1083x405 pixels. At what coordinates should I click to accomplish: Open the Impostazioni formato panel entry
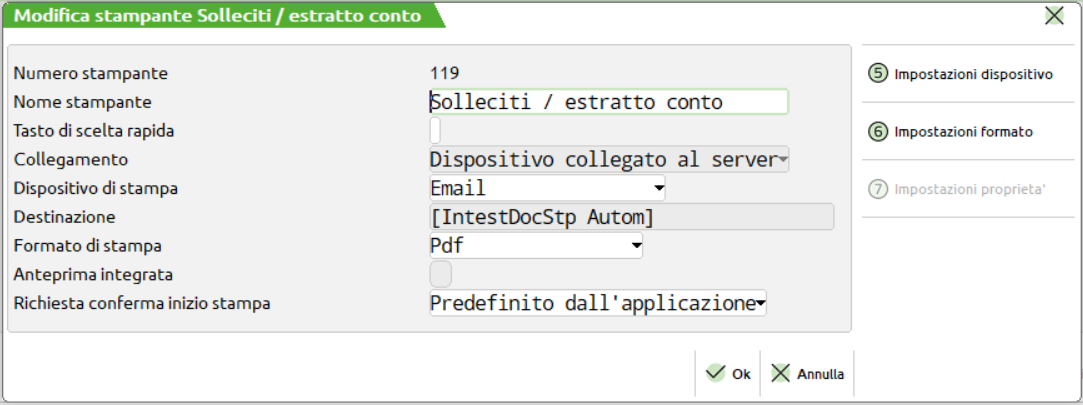click(963, 132)
